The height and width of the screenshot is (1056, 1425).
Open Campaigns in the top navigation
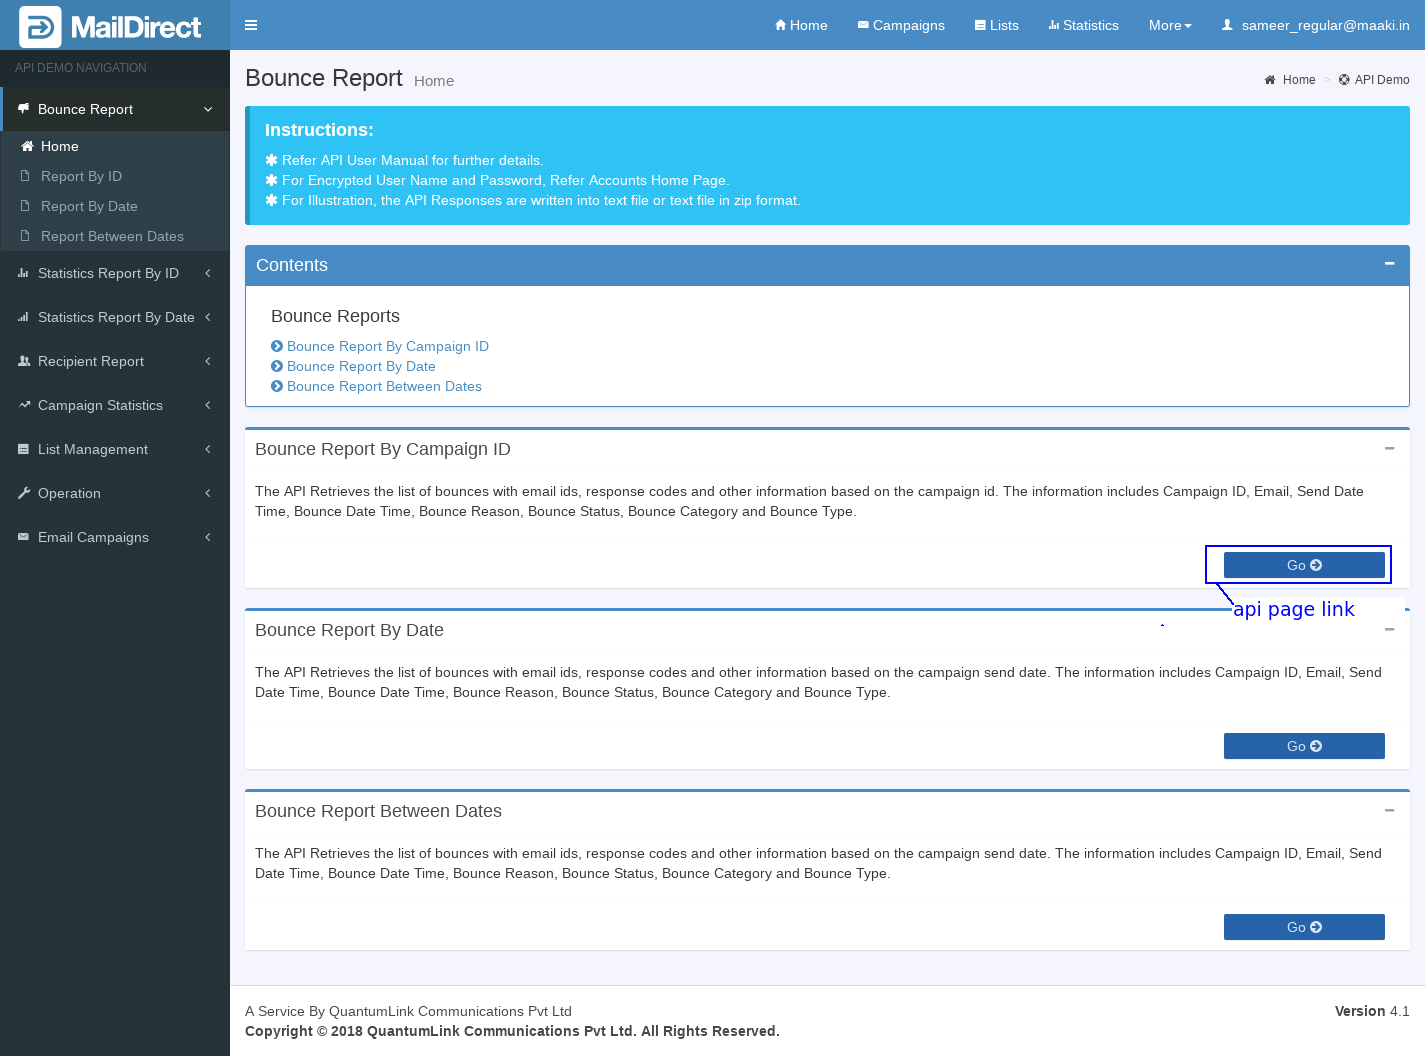(x=900, y=25)
